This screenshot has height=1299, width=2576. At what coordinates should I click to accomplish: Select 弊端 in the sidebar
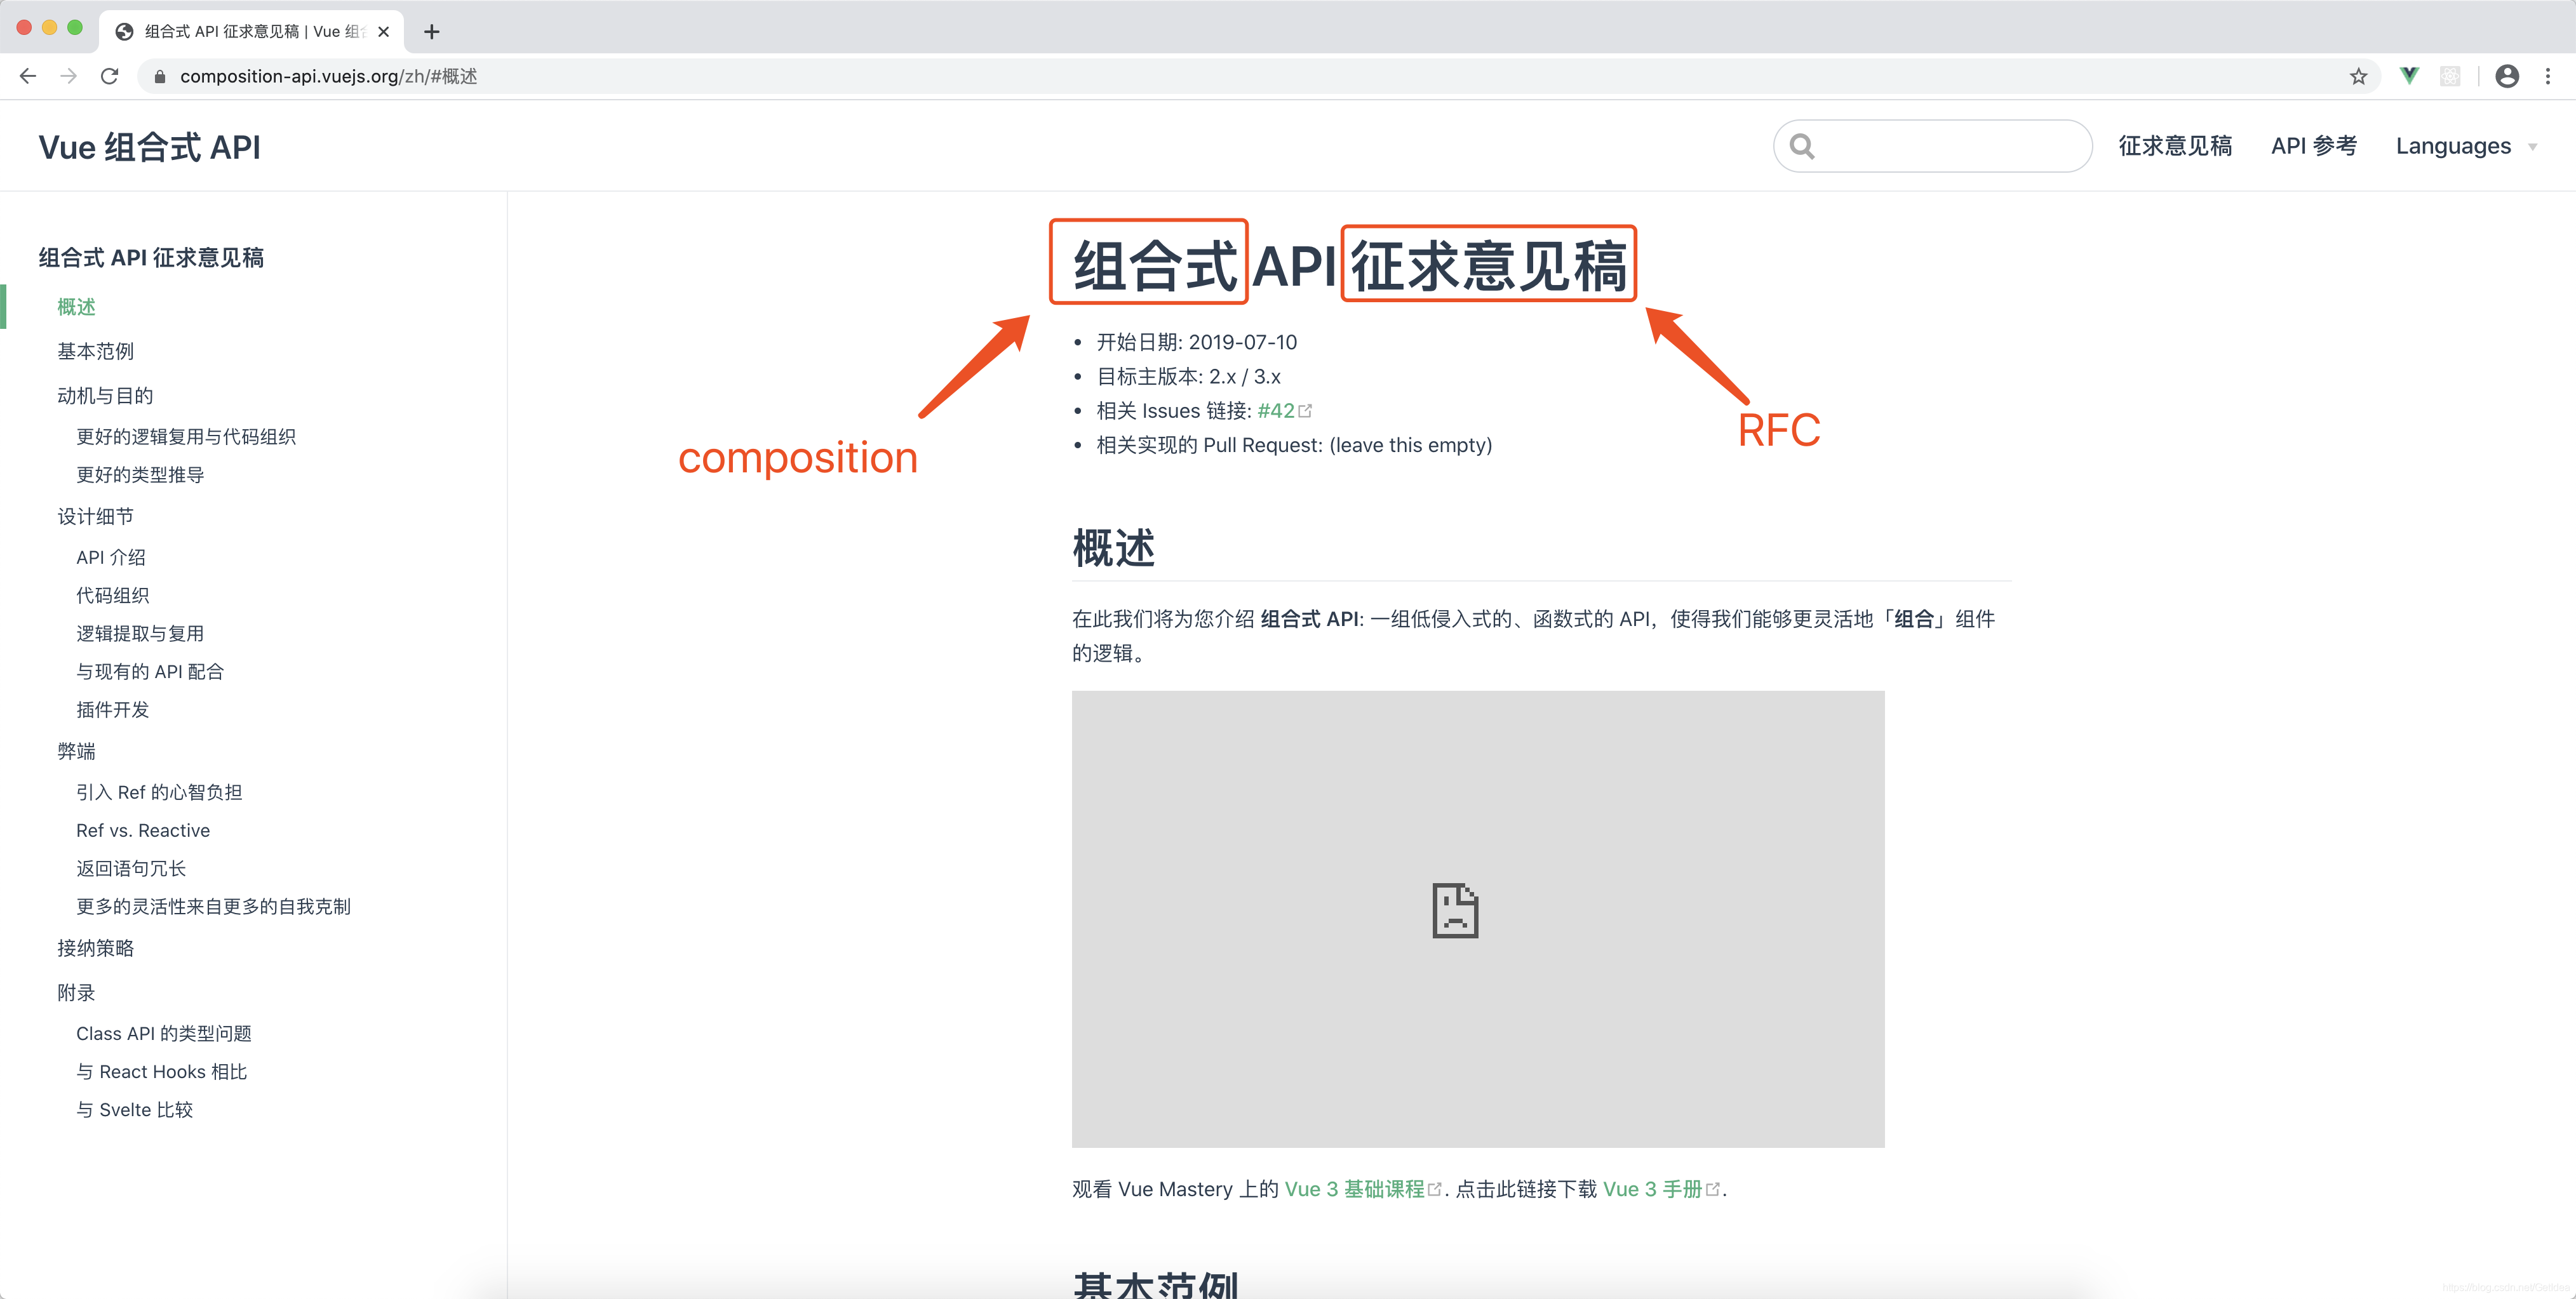[76, 751]
